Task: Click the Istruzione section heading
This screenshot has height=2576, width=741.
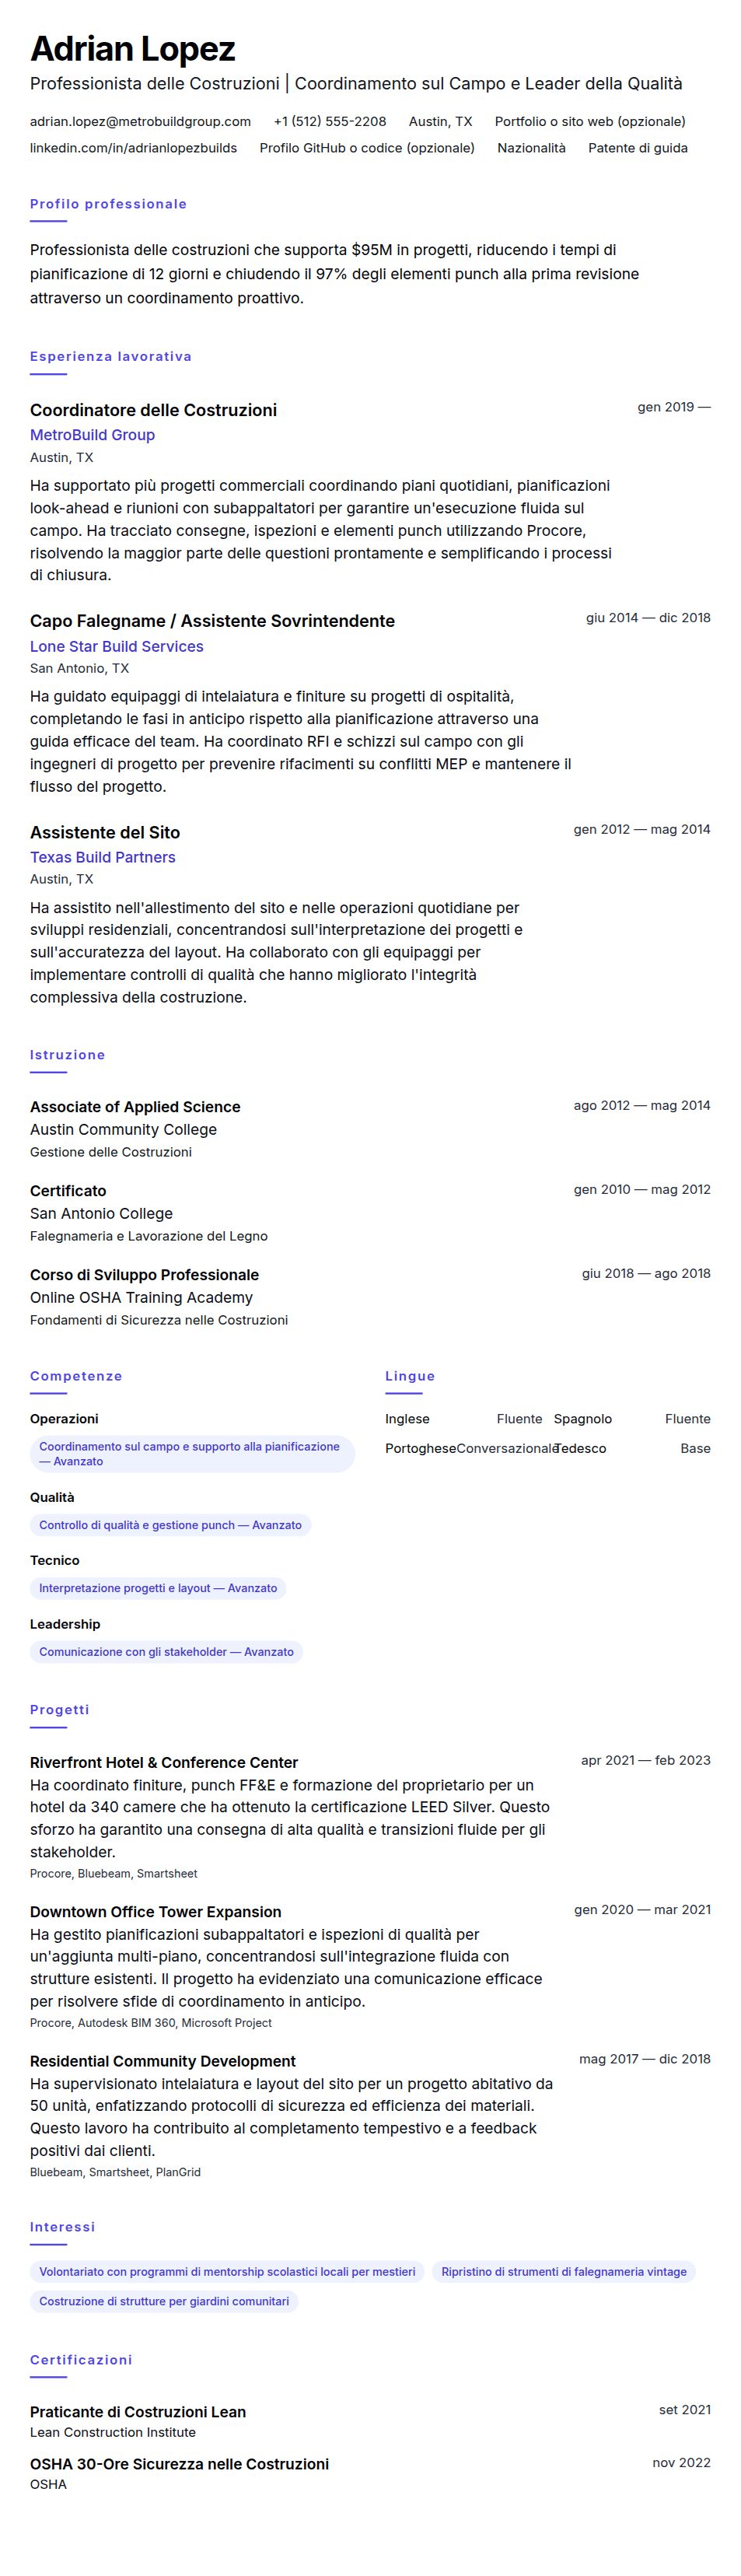Action: click(67, 1055)
